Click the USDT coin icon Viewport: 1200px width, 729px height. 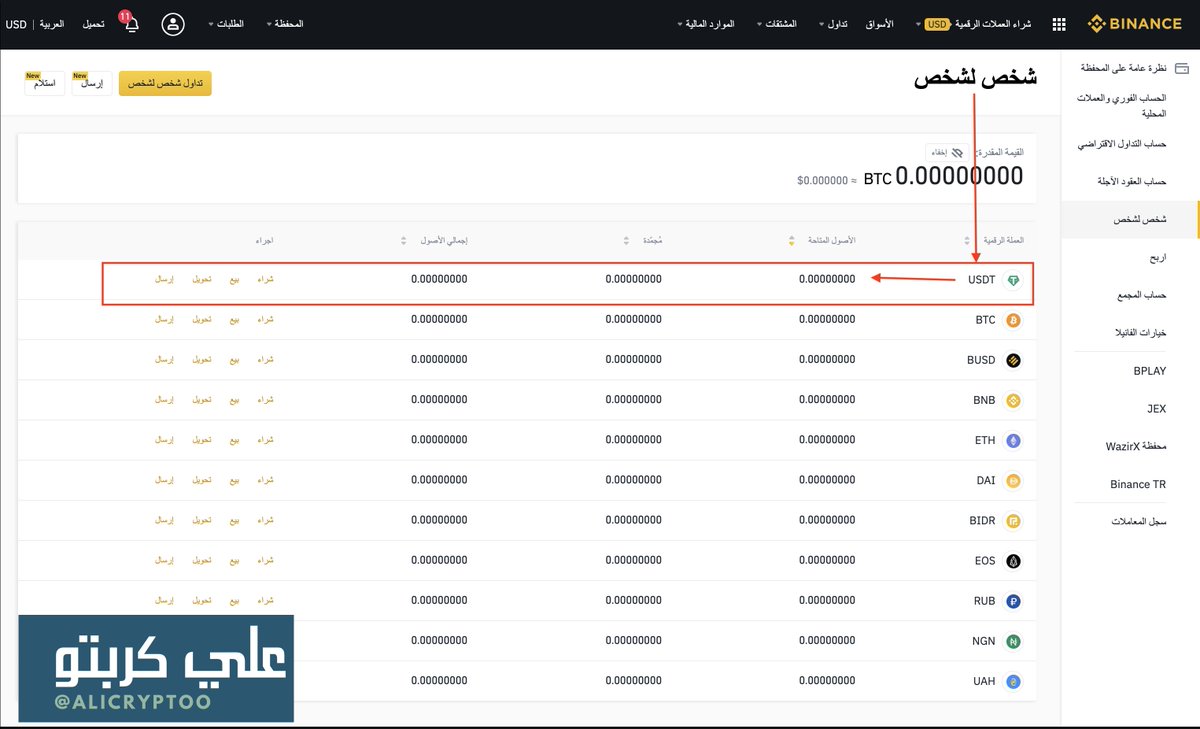point(1013,280)
